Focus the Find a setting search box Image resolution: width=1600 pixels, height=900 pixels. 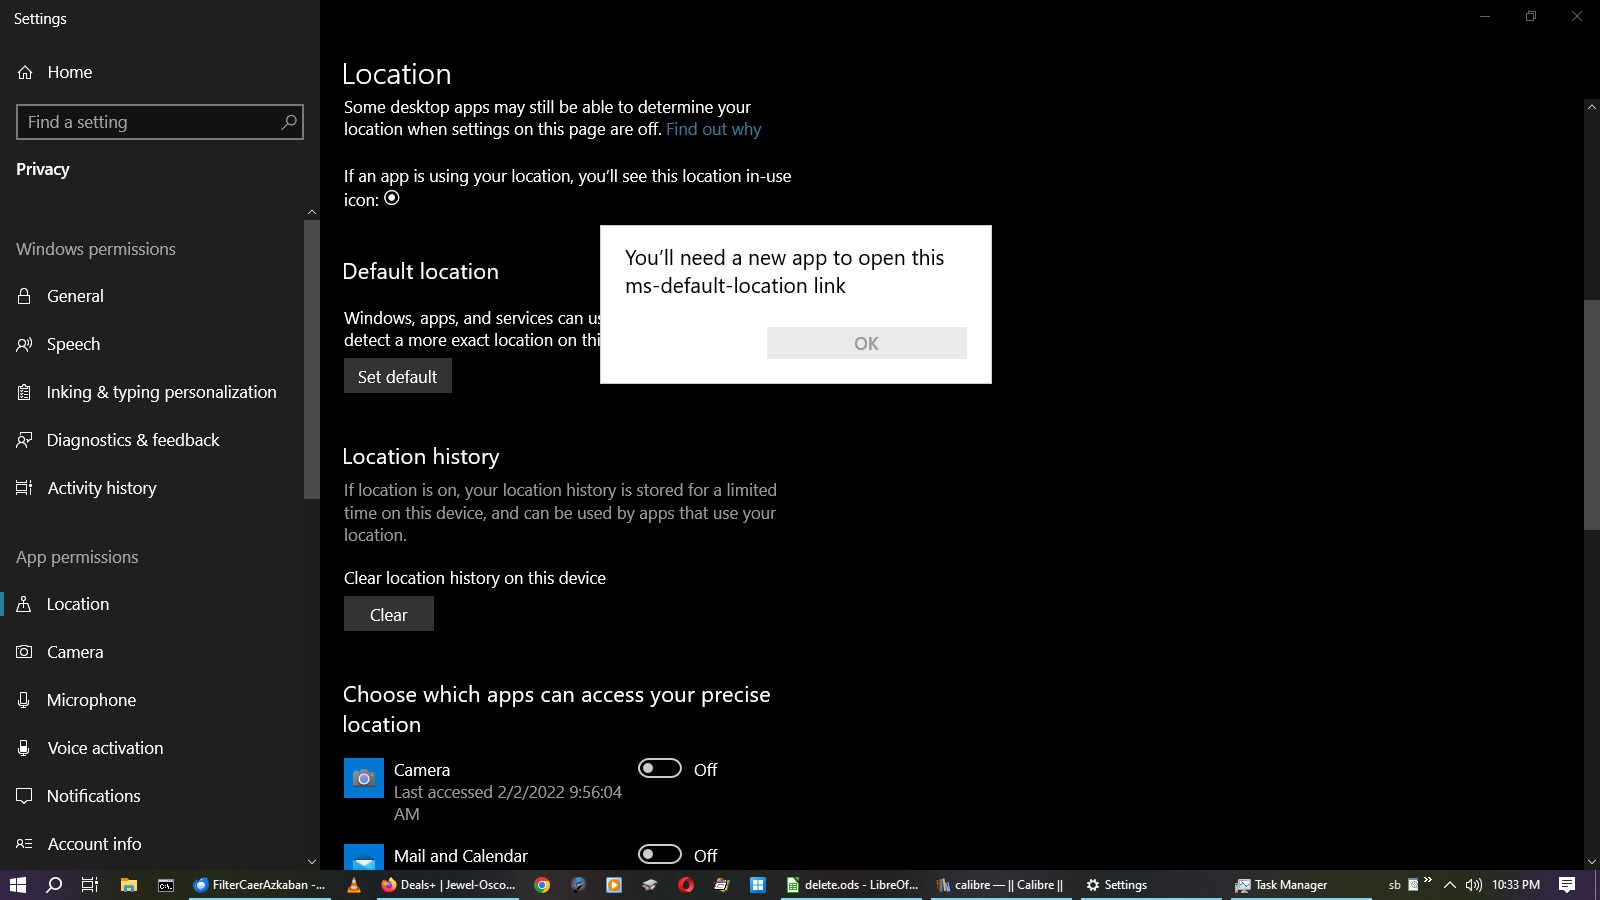(x=160, y=122)
